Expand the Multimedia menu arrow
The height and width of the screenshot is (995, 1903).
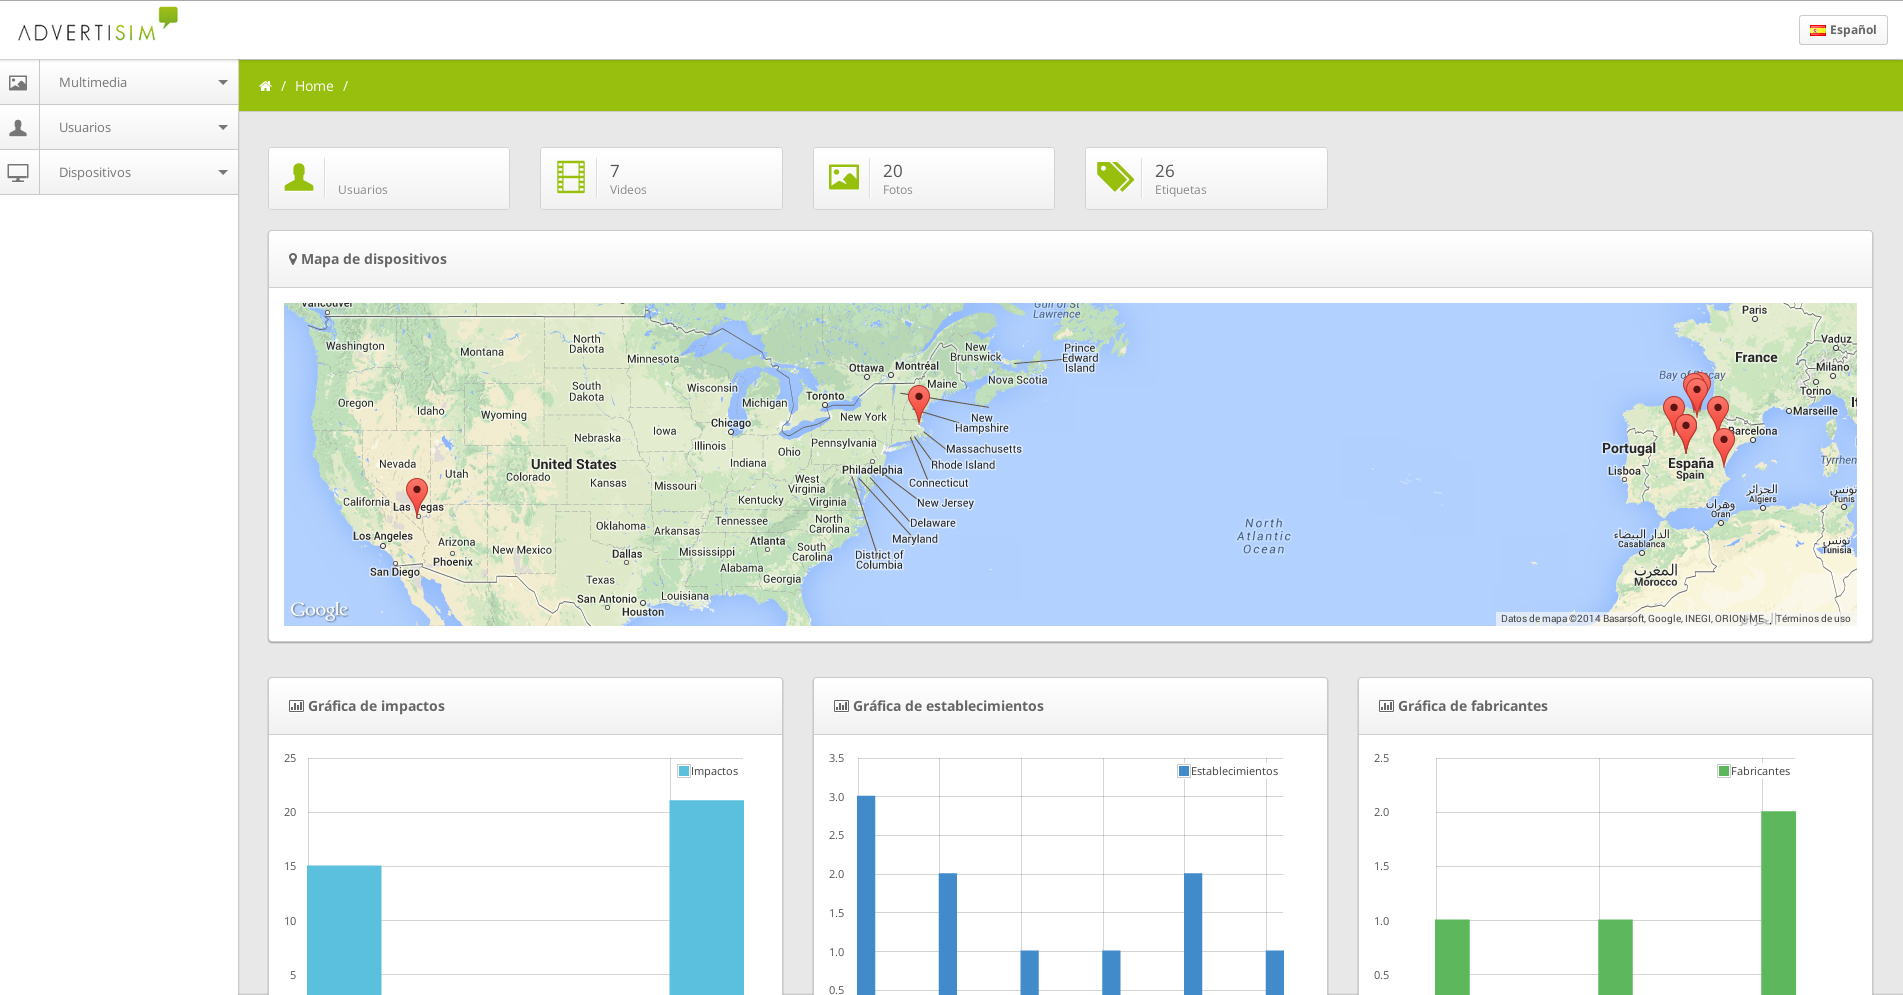(x=223, y=83)
